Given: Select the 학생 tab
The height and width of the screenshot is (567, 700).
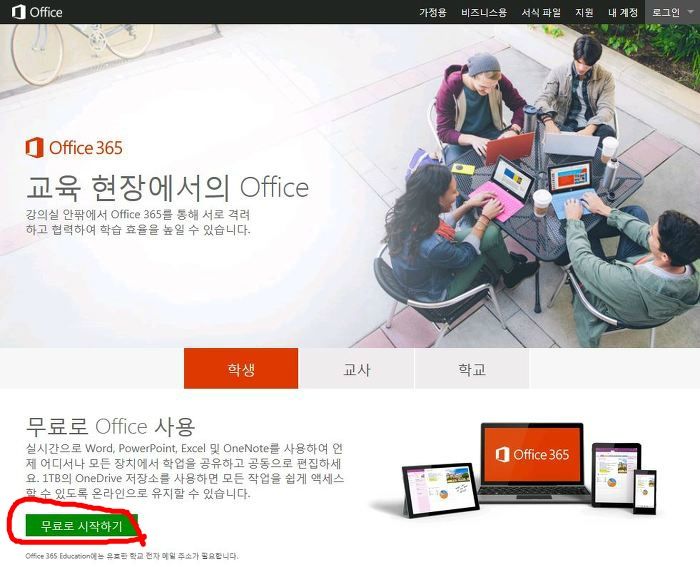Looking at the screenshot, I should coord(241,369).
